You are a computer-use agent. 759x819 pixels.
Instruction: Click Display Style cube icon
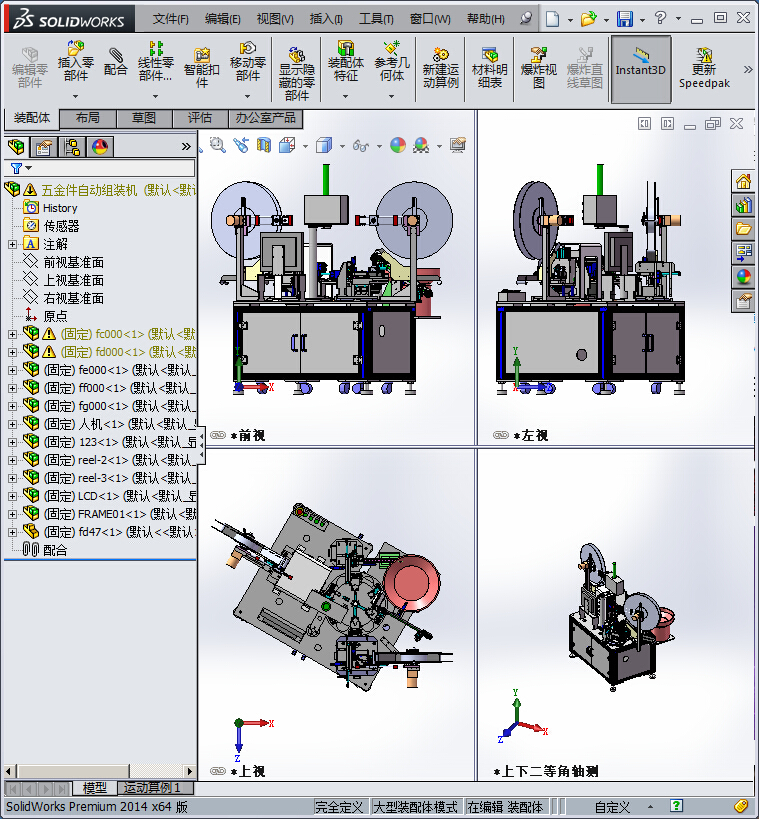pyautogui.click(x=324, y=145)
